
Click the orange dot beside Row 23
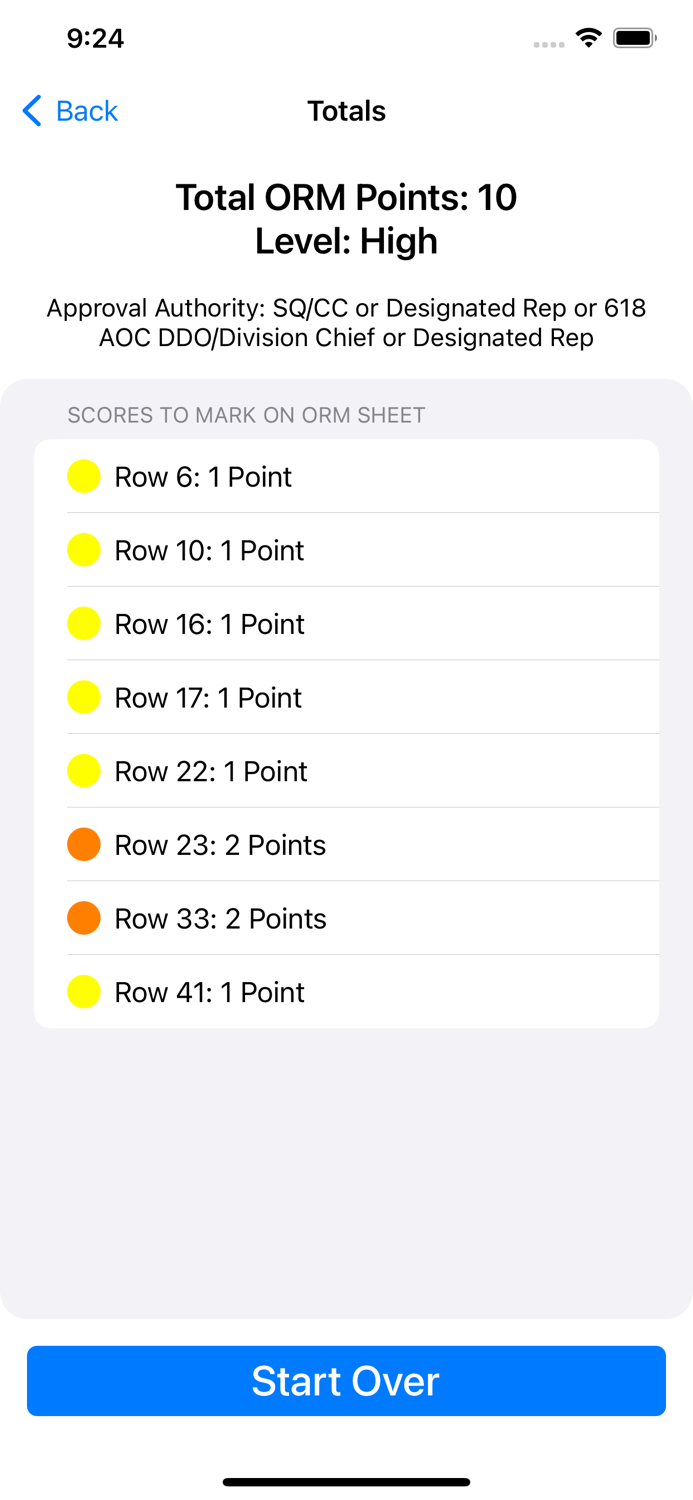tap(84, 844)
